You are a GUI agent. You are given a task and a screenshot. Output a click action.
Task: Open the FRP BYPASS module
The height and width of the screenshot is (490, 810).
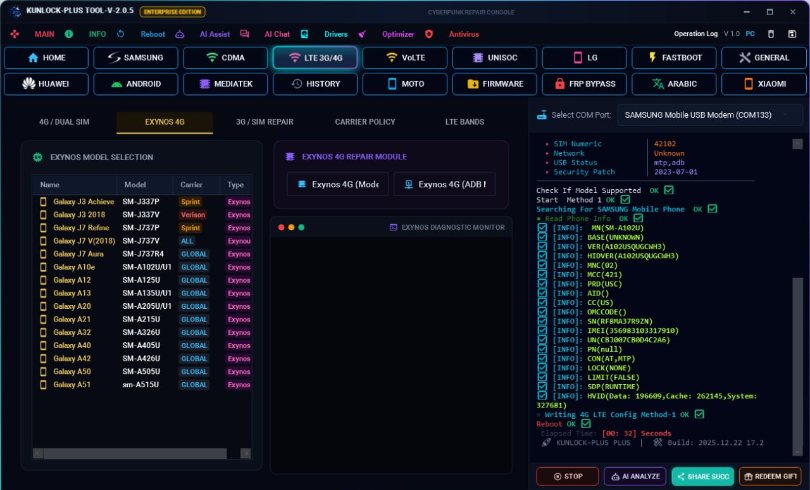(584, 84)
